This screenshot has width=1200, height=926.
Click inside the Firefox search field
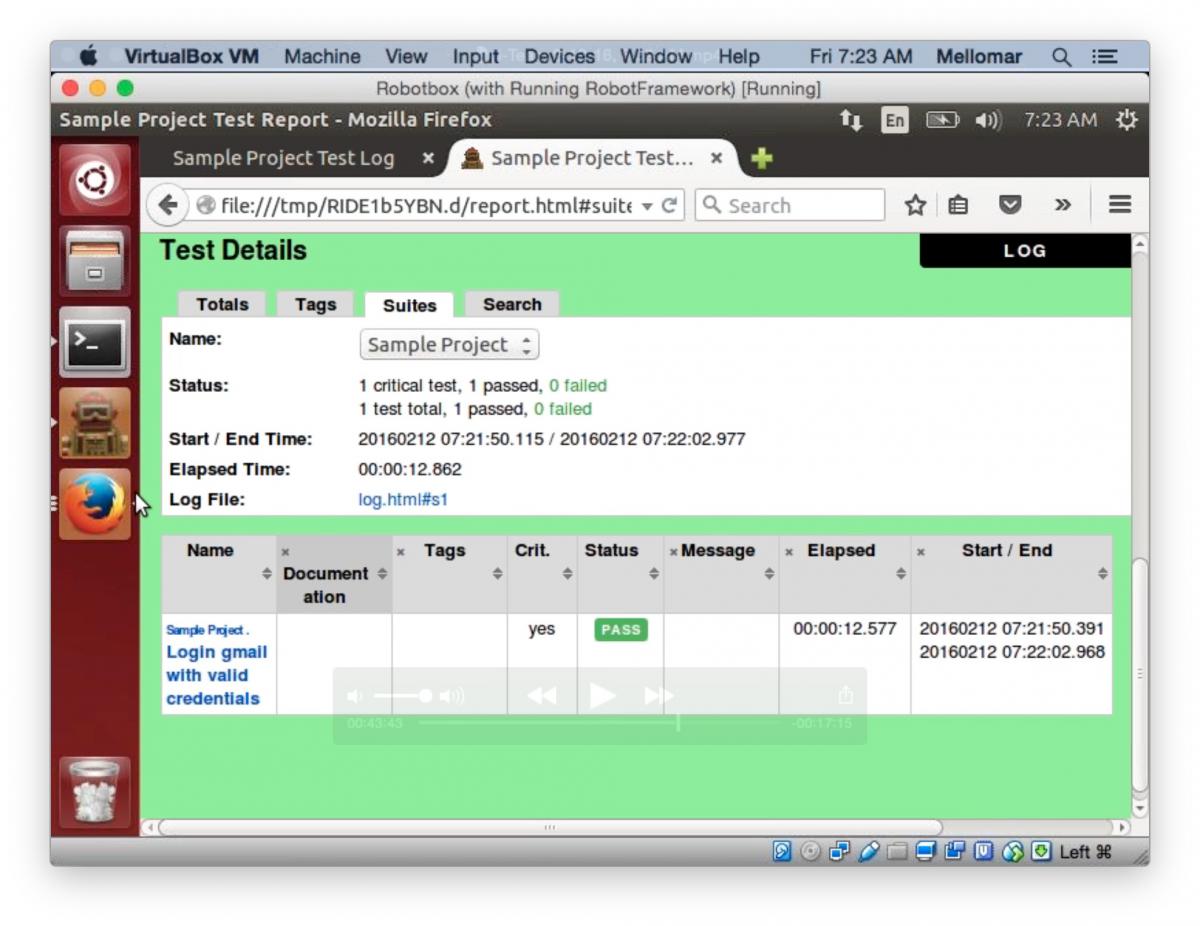point(800,205)
